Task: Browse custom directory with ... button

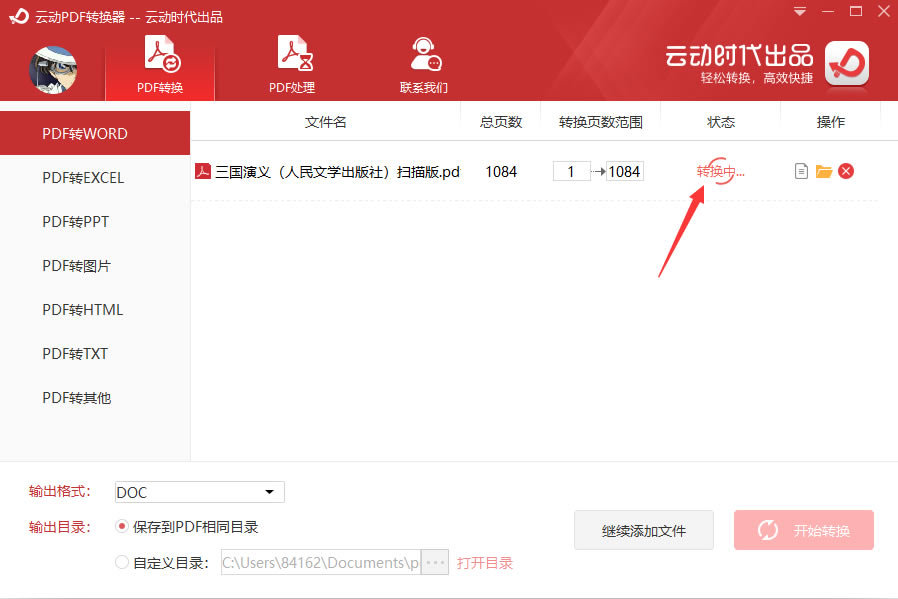Action: [x=435, y=562]
